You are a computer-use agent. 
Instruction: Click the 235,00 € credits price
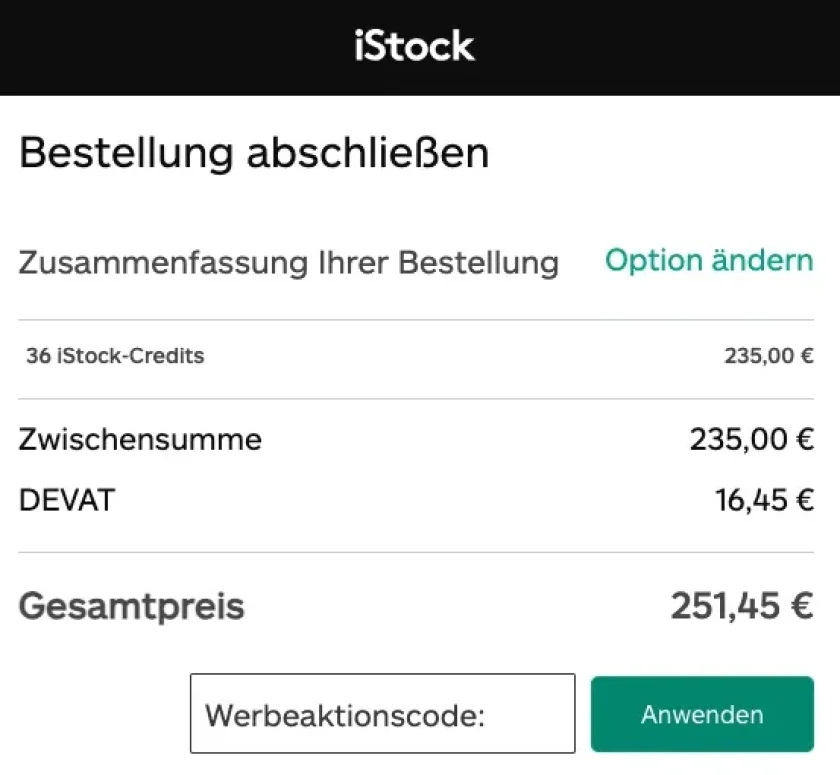tap(770, 355)
